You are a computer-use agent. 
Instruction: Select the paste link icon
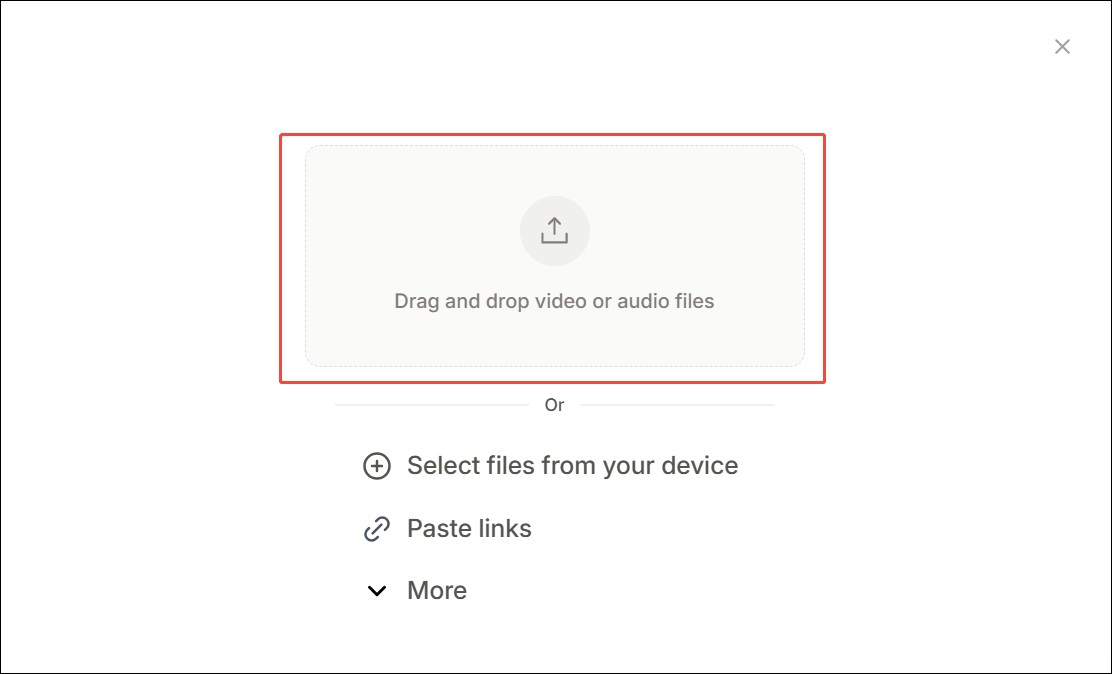(376, 528)
